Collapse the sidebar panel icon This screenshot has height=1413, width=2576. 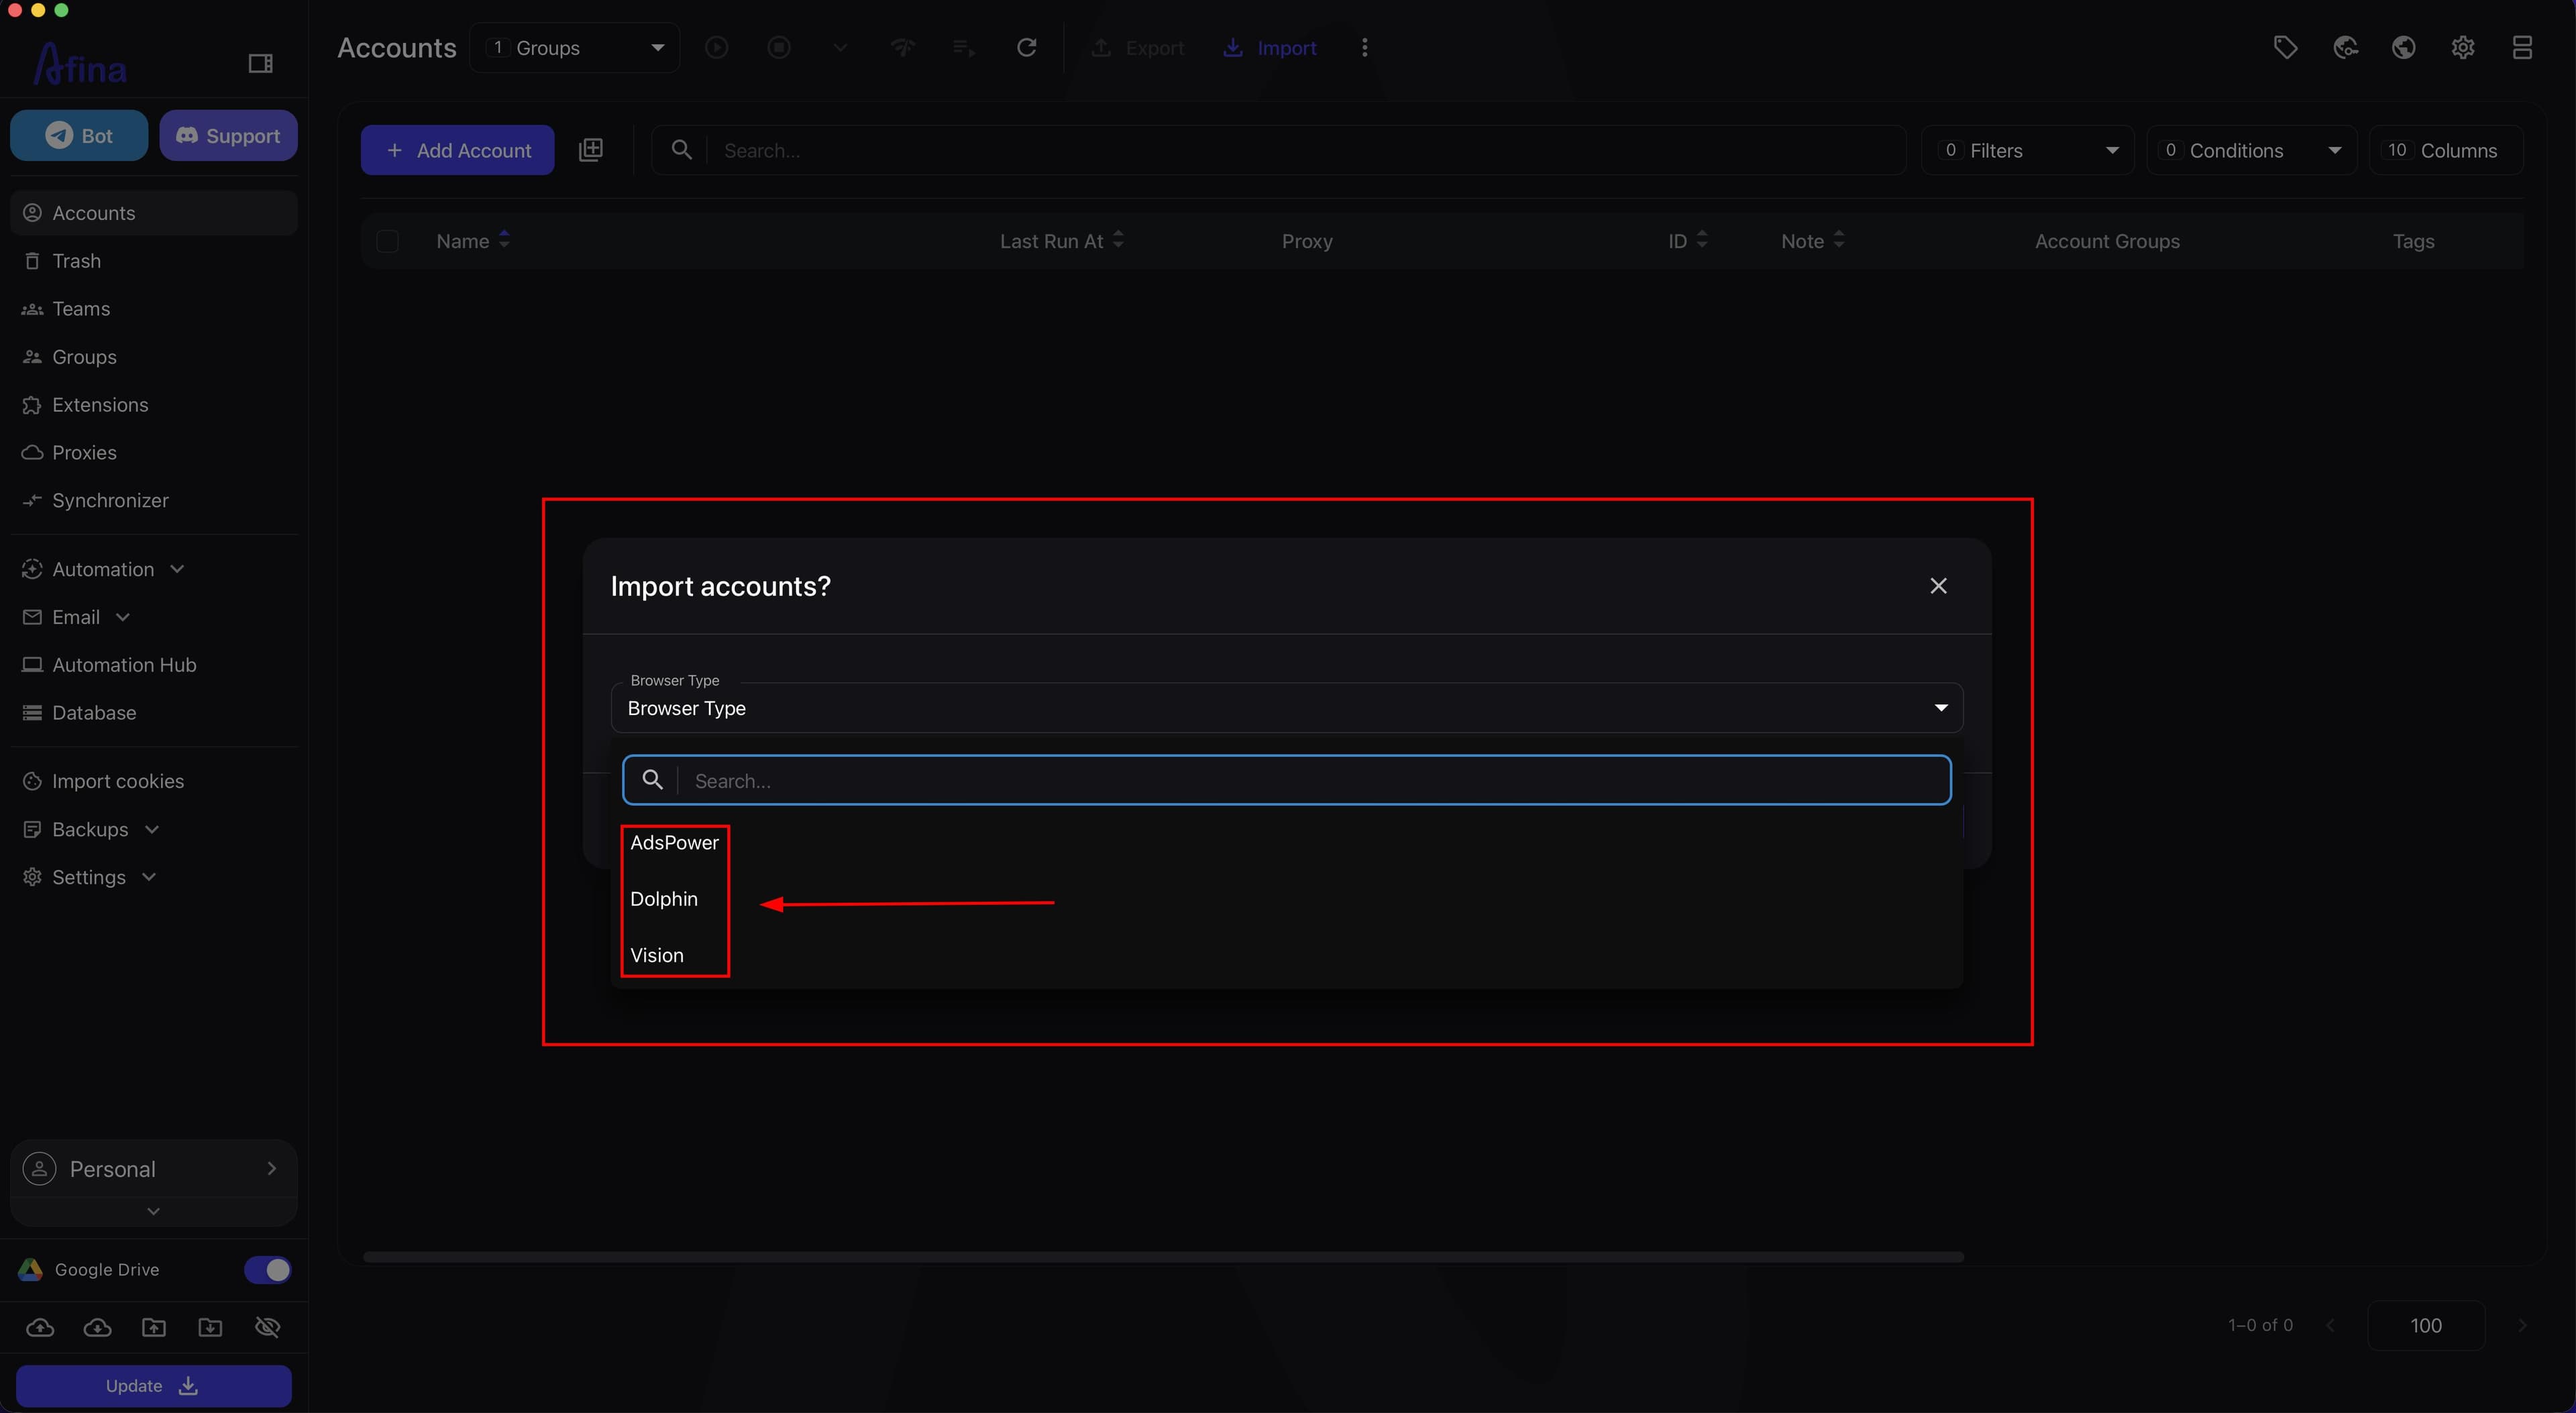point(260,64)
